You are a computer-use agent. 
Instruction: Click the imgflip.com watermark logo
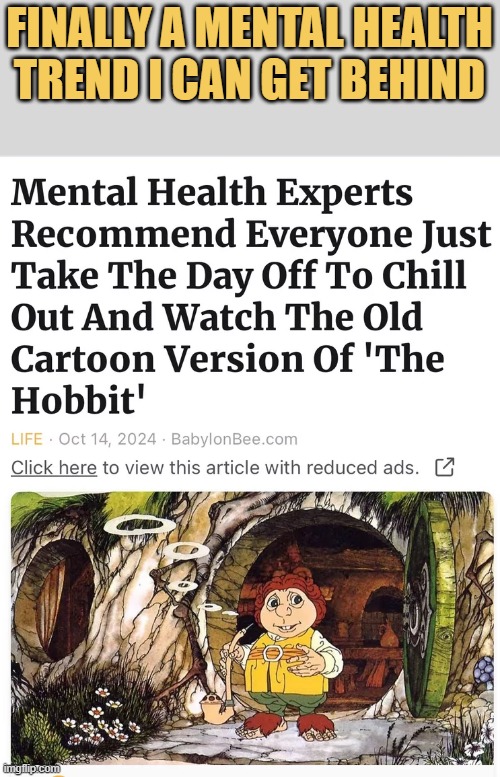31,768
